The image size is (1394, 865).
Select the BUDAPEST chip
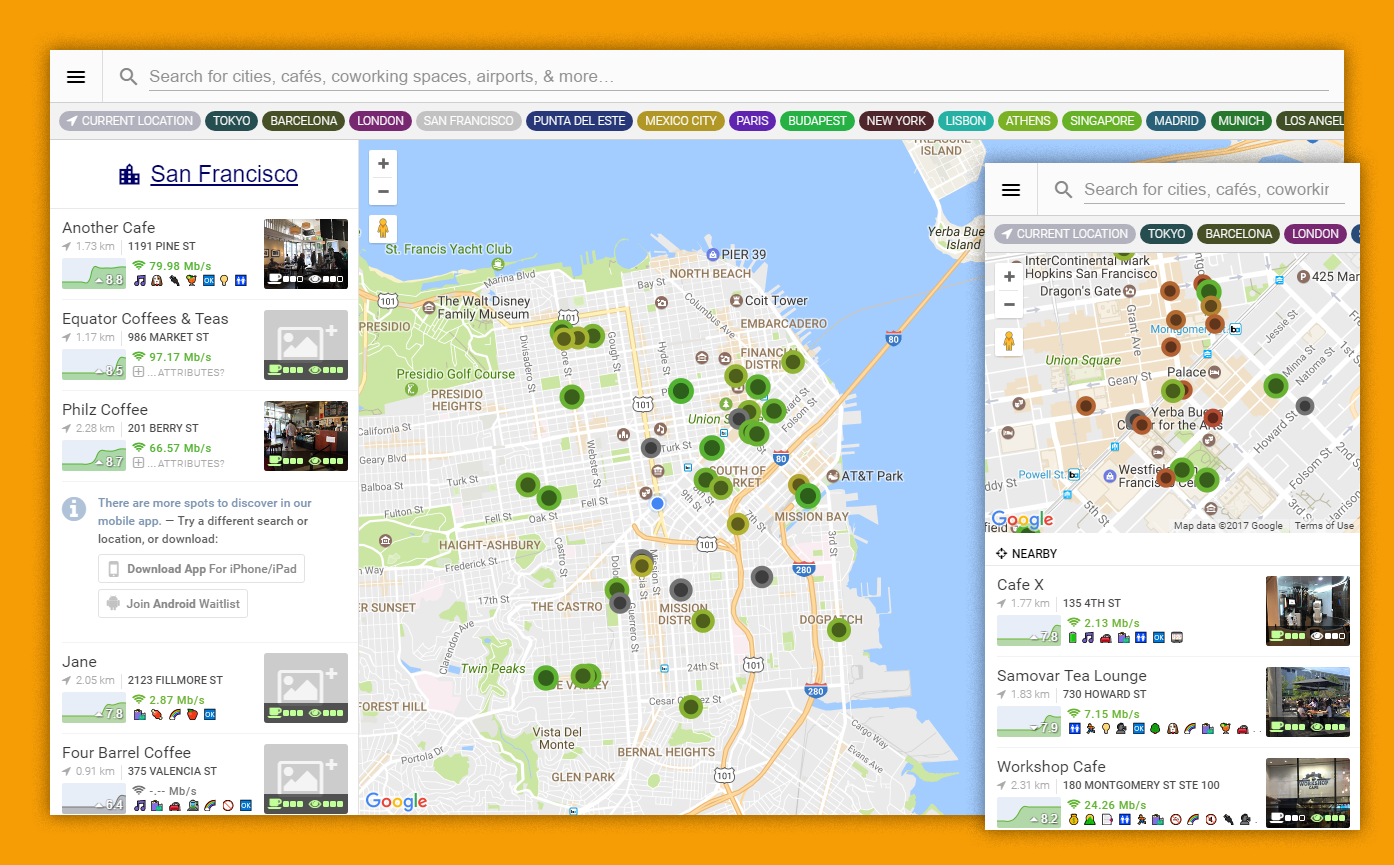tap(817, 121)
